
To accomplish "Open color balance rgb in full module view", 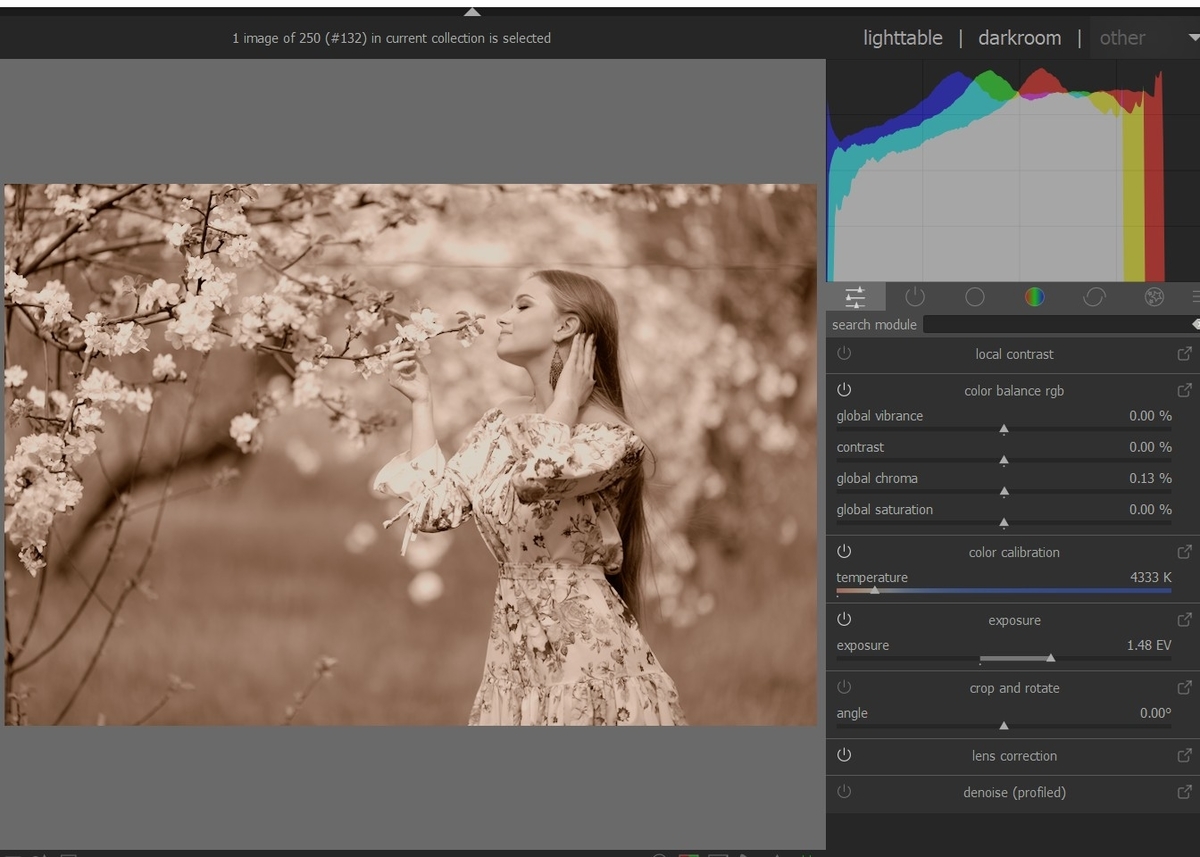I will (x=1184, y=390).
